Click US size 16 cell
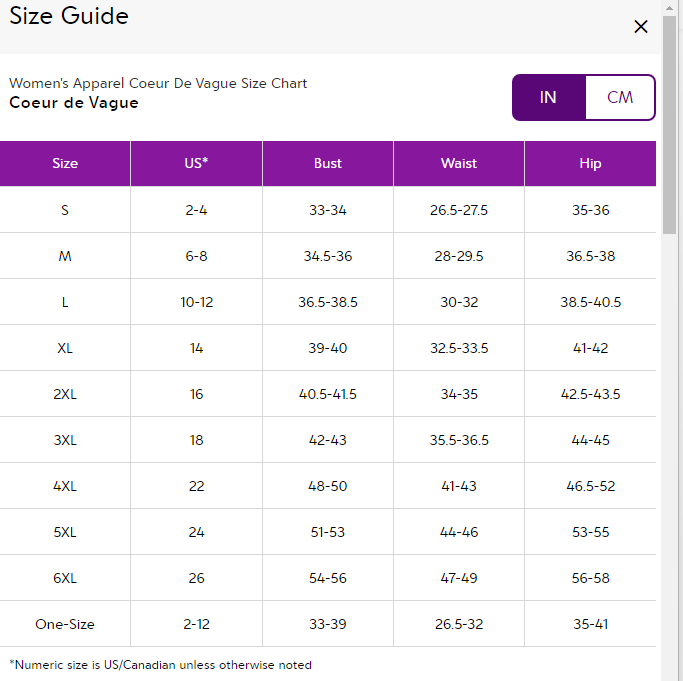The width and height of the screenshot is (683, 681). pyautogui.click(x=196, y=394)
